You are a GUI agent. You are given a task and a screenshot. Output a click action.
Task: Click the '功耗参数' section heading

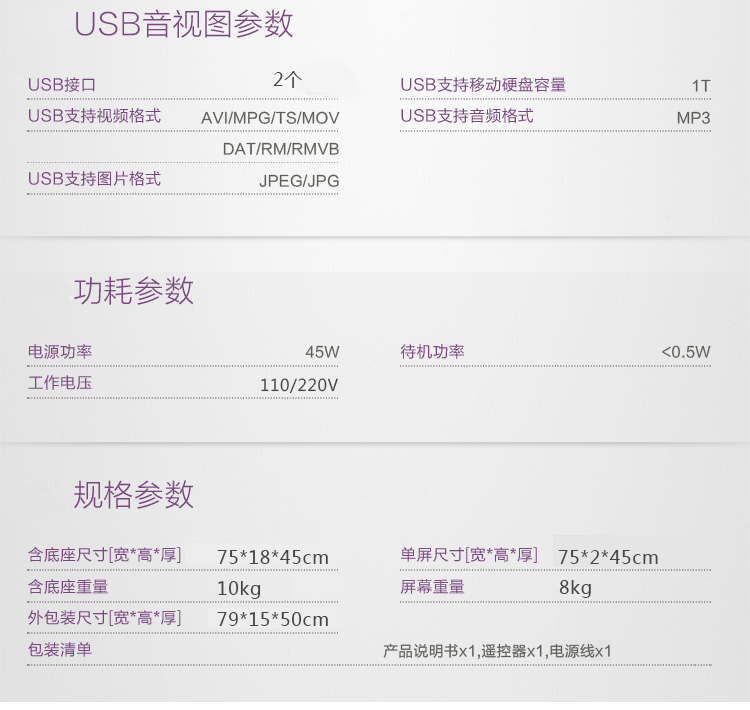[133, 291]
